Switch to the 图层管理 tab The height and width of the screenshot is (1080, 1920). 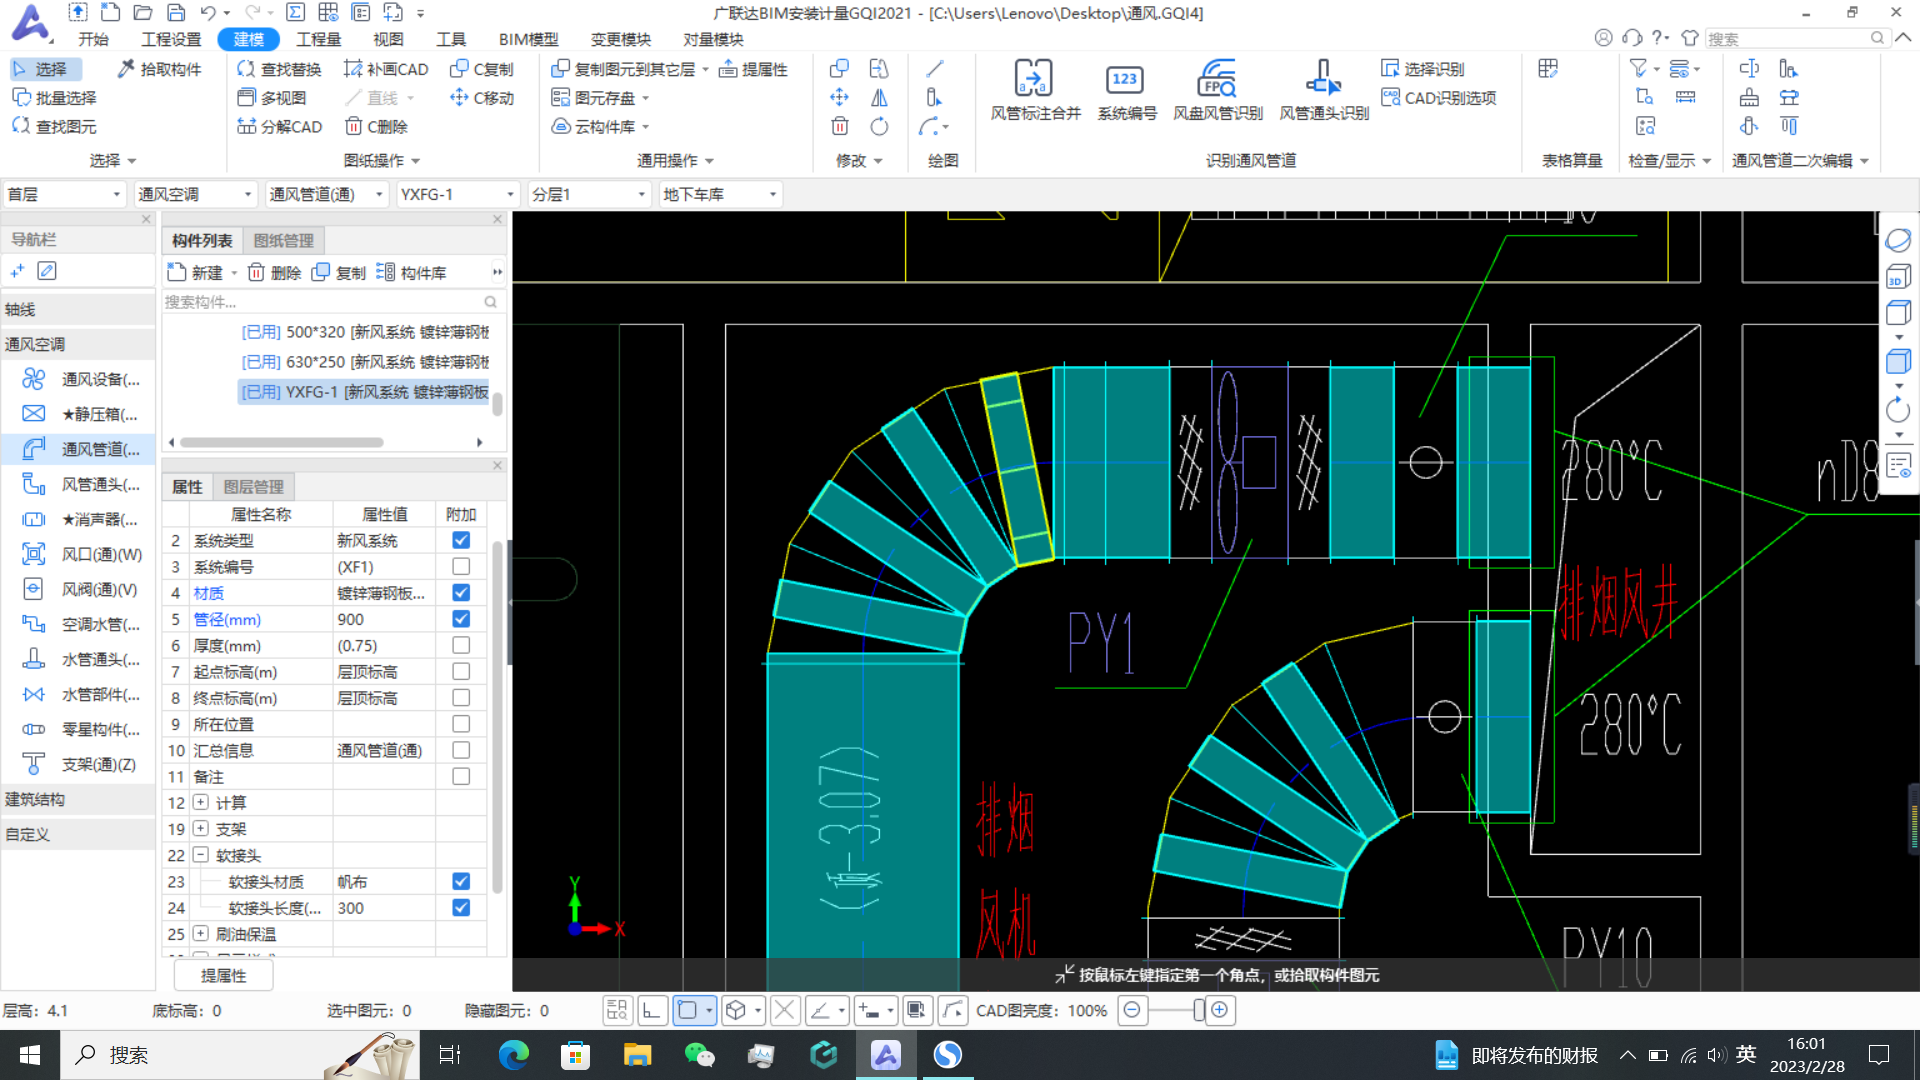[254, 486]
